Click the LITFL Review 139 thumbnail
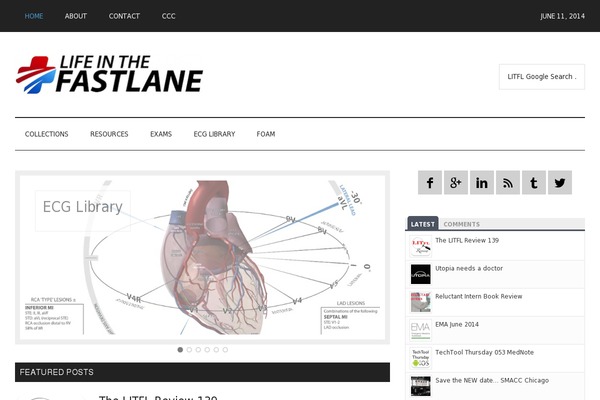This screenshot has width=600, height=400. click(x=421, y=246)
